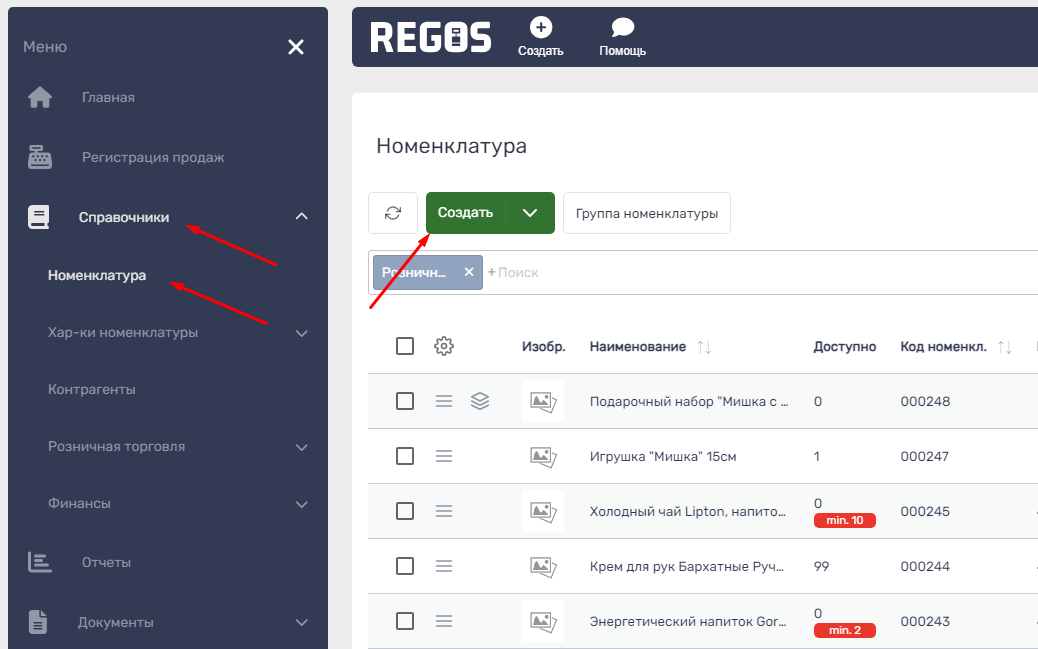This screenshot has height=649, width=1038.
Task: Sort by Наименование column arrows
Action: [704, 347]
